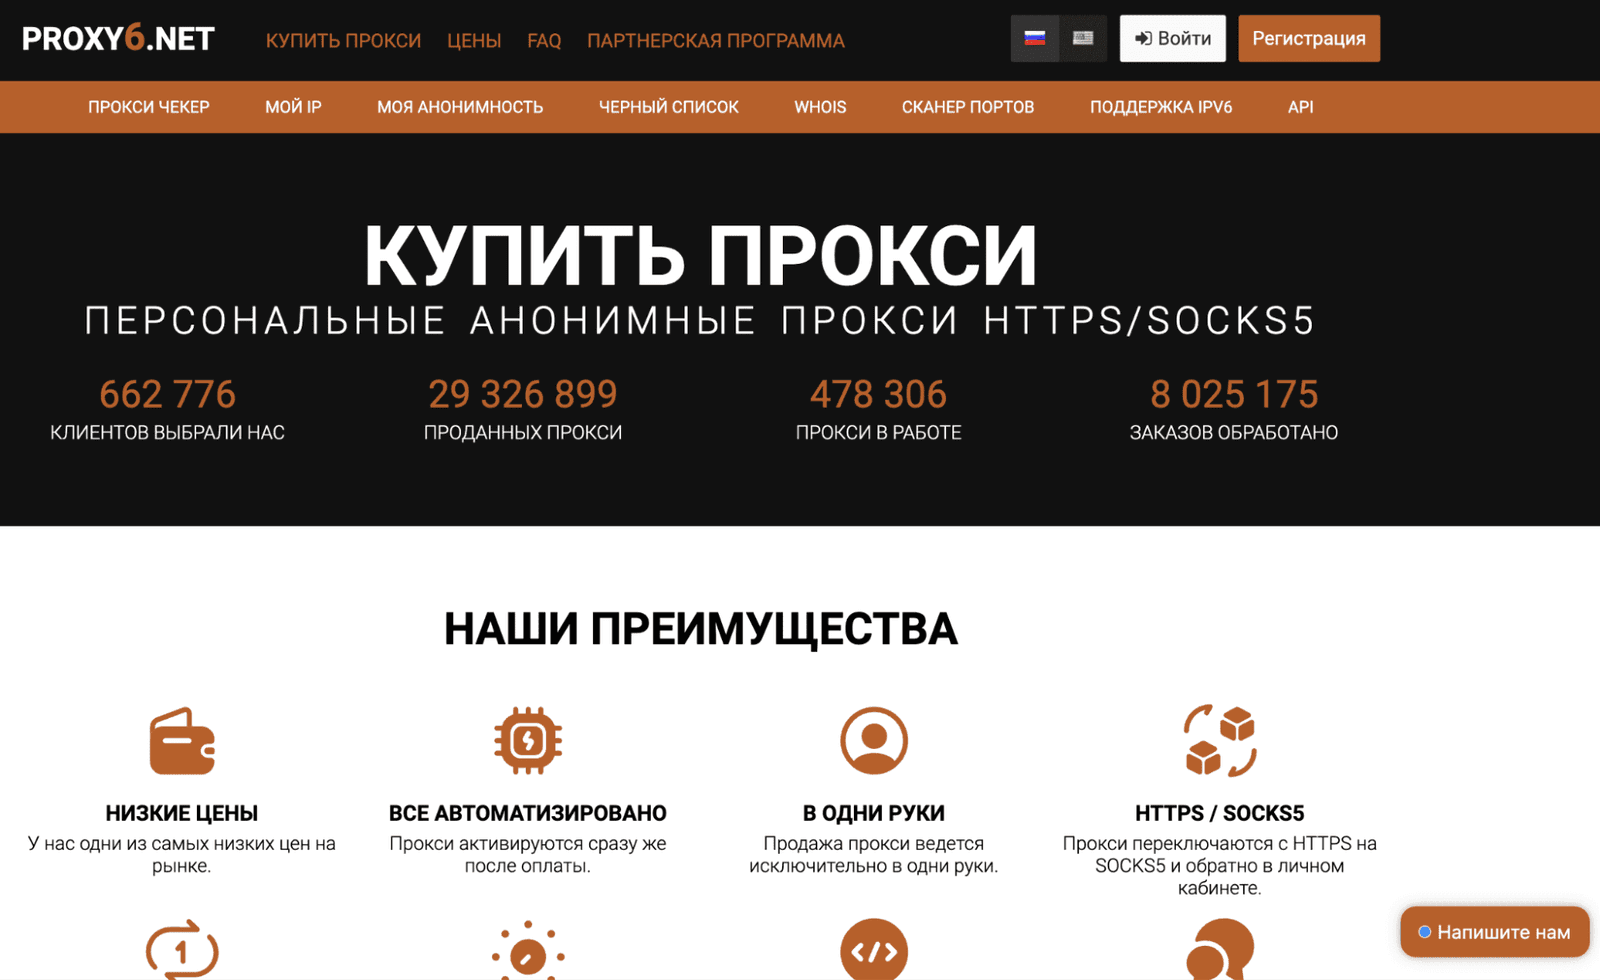
Task: Open the ЧЕРНЫЙ СПИСОК tool
Action: tap(669, 107)
